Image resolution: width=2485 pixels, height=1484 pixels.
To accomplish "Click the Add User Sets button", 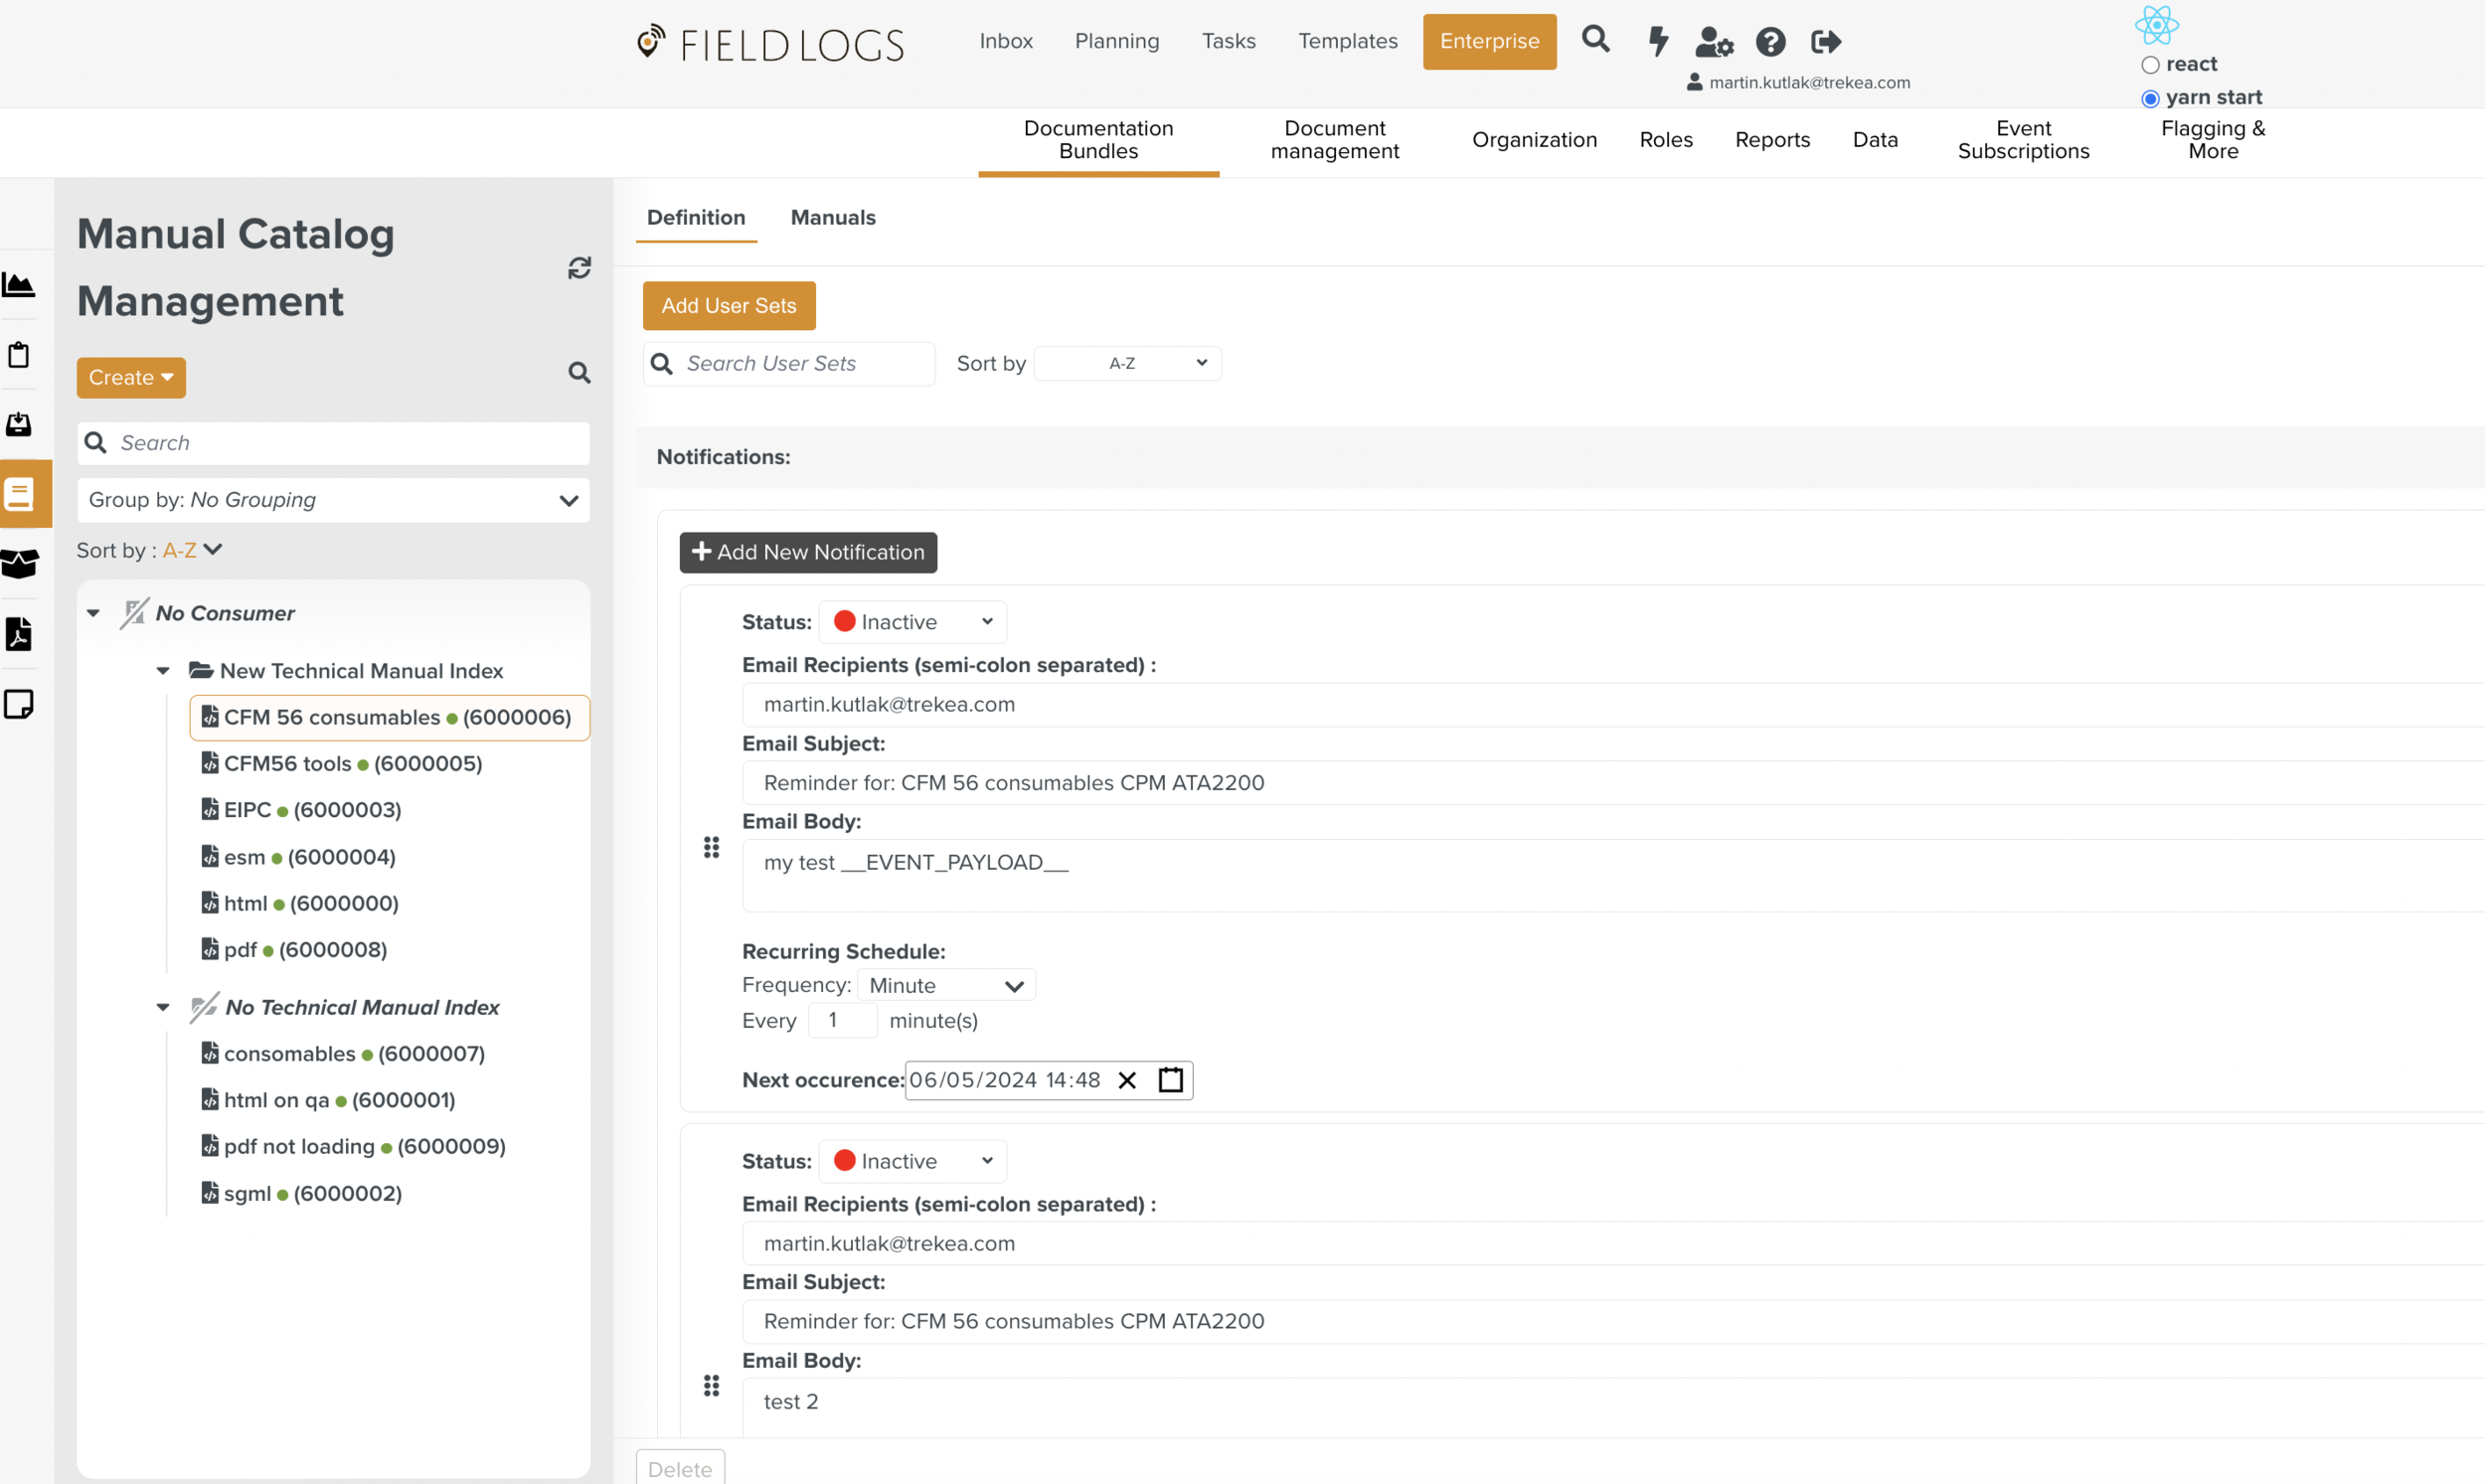I will 728,306.
